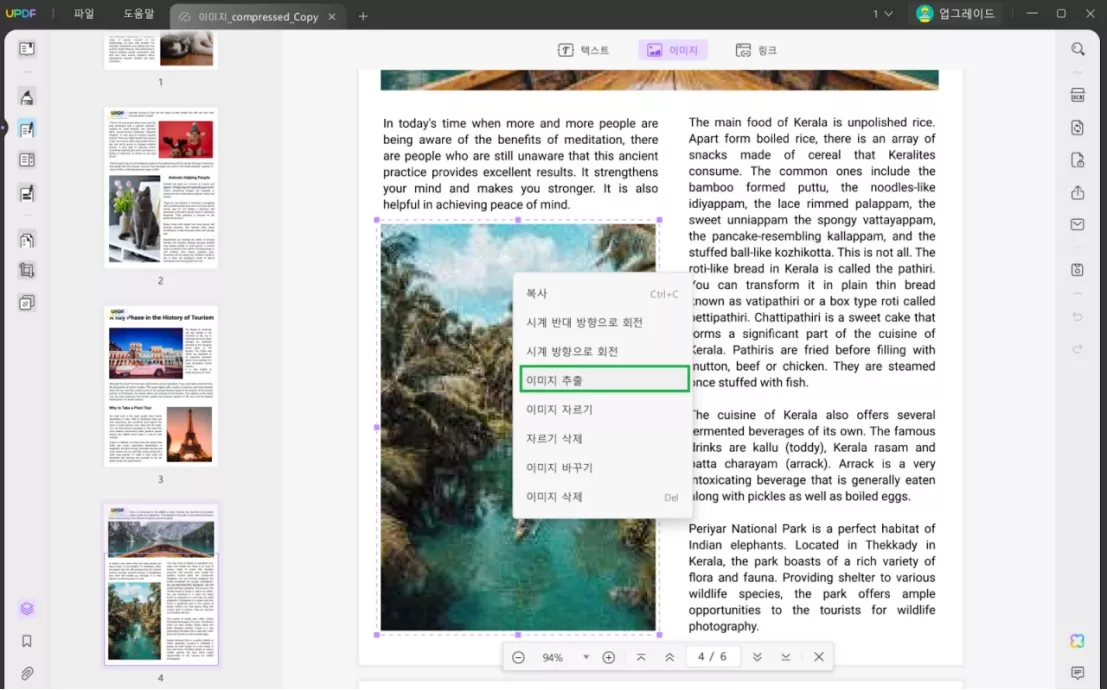The image size is (1107, 690).
Task: Click the 업그레이드 button
Action: point(955,14)
